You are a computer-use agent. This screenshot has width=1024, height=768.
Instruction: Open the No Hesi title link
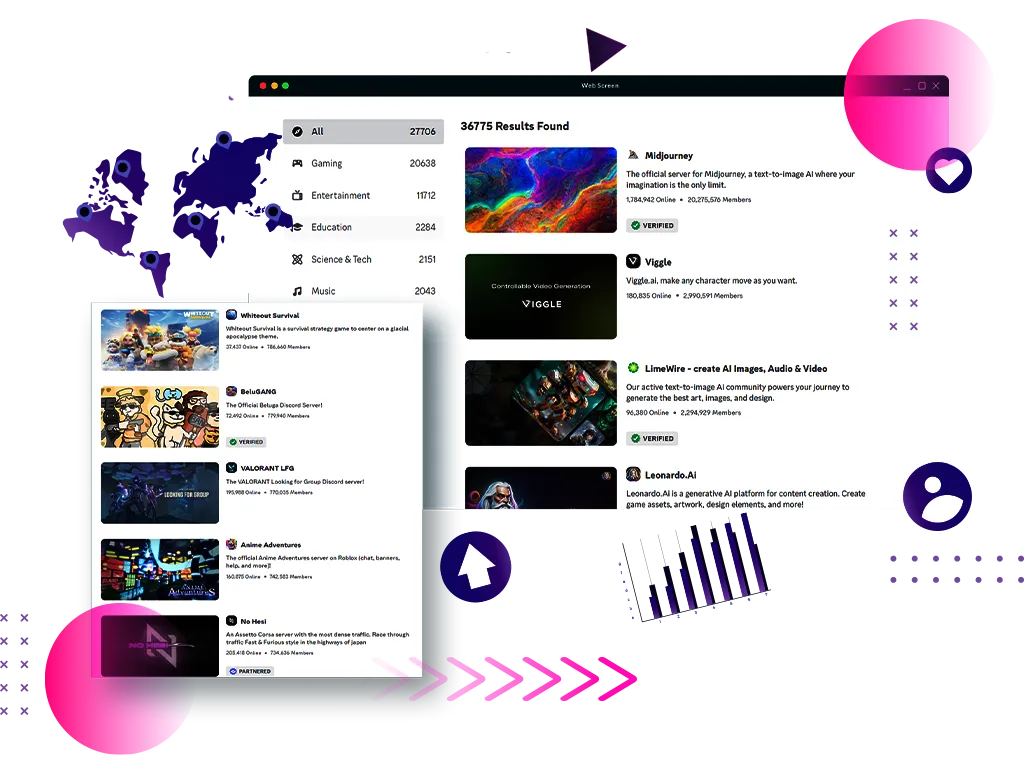(x=253, y=621)
